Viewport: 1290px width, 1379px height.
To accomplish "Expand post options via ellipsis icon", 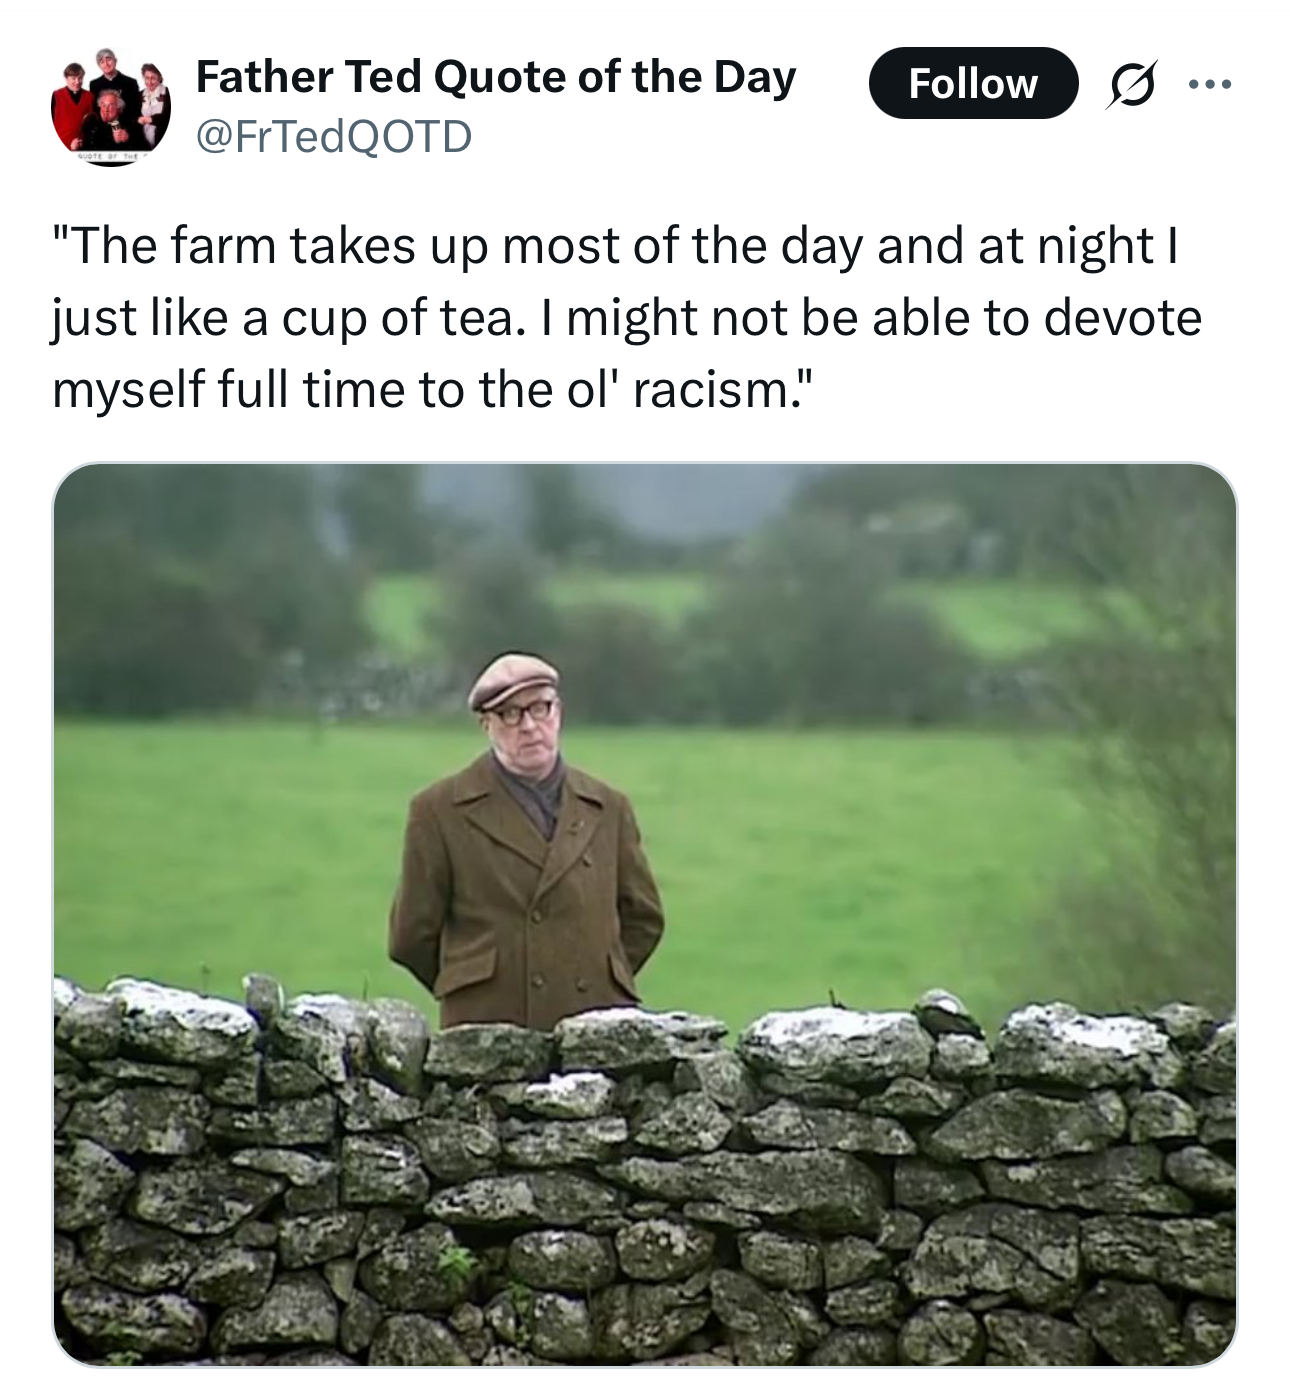I will tap(1210, 84).
